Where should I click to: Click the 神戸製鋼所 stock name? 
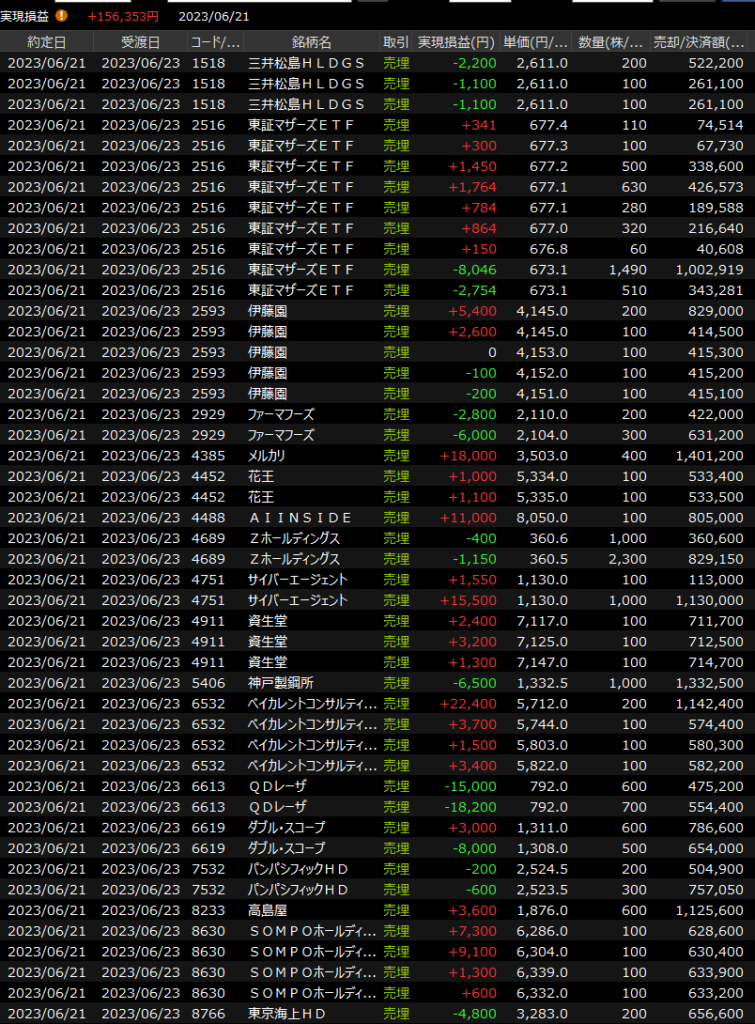click(x=282, y=683)
